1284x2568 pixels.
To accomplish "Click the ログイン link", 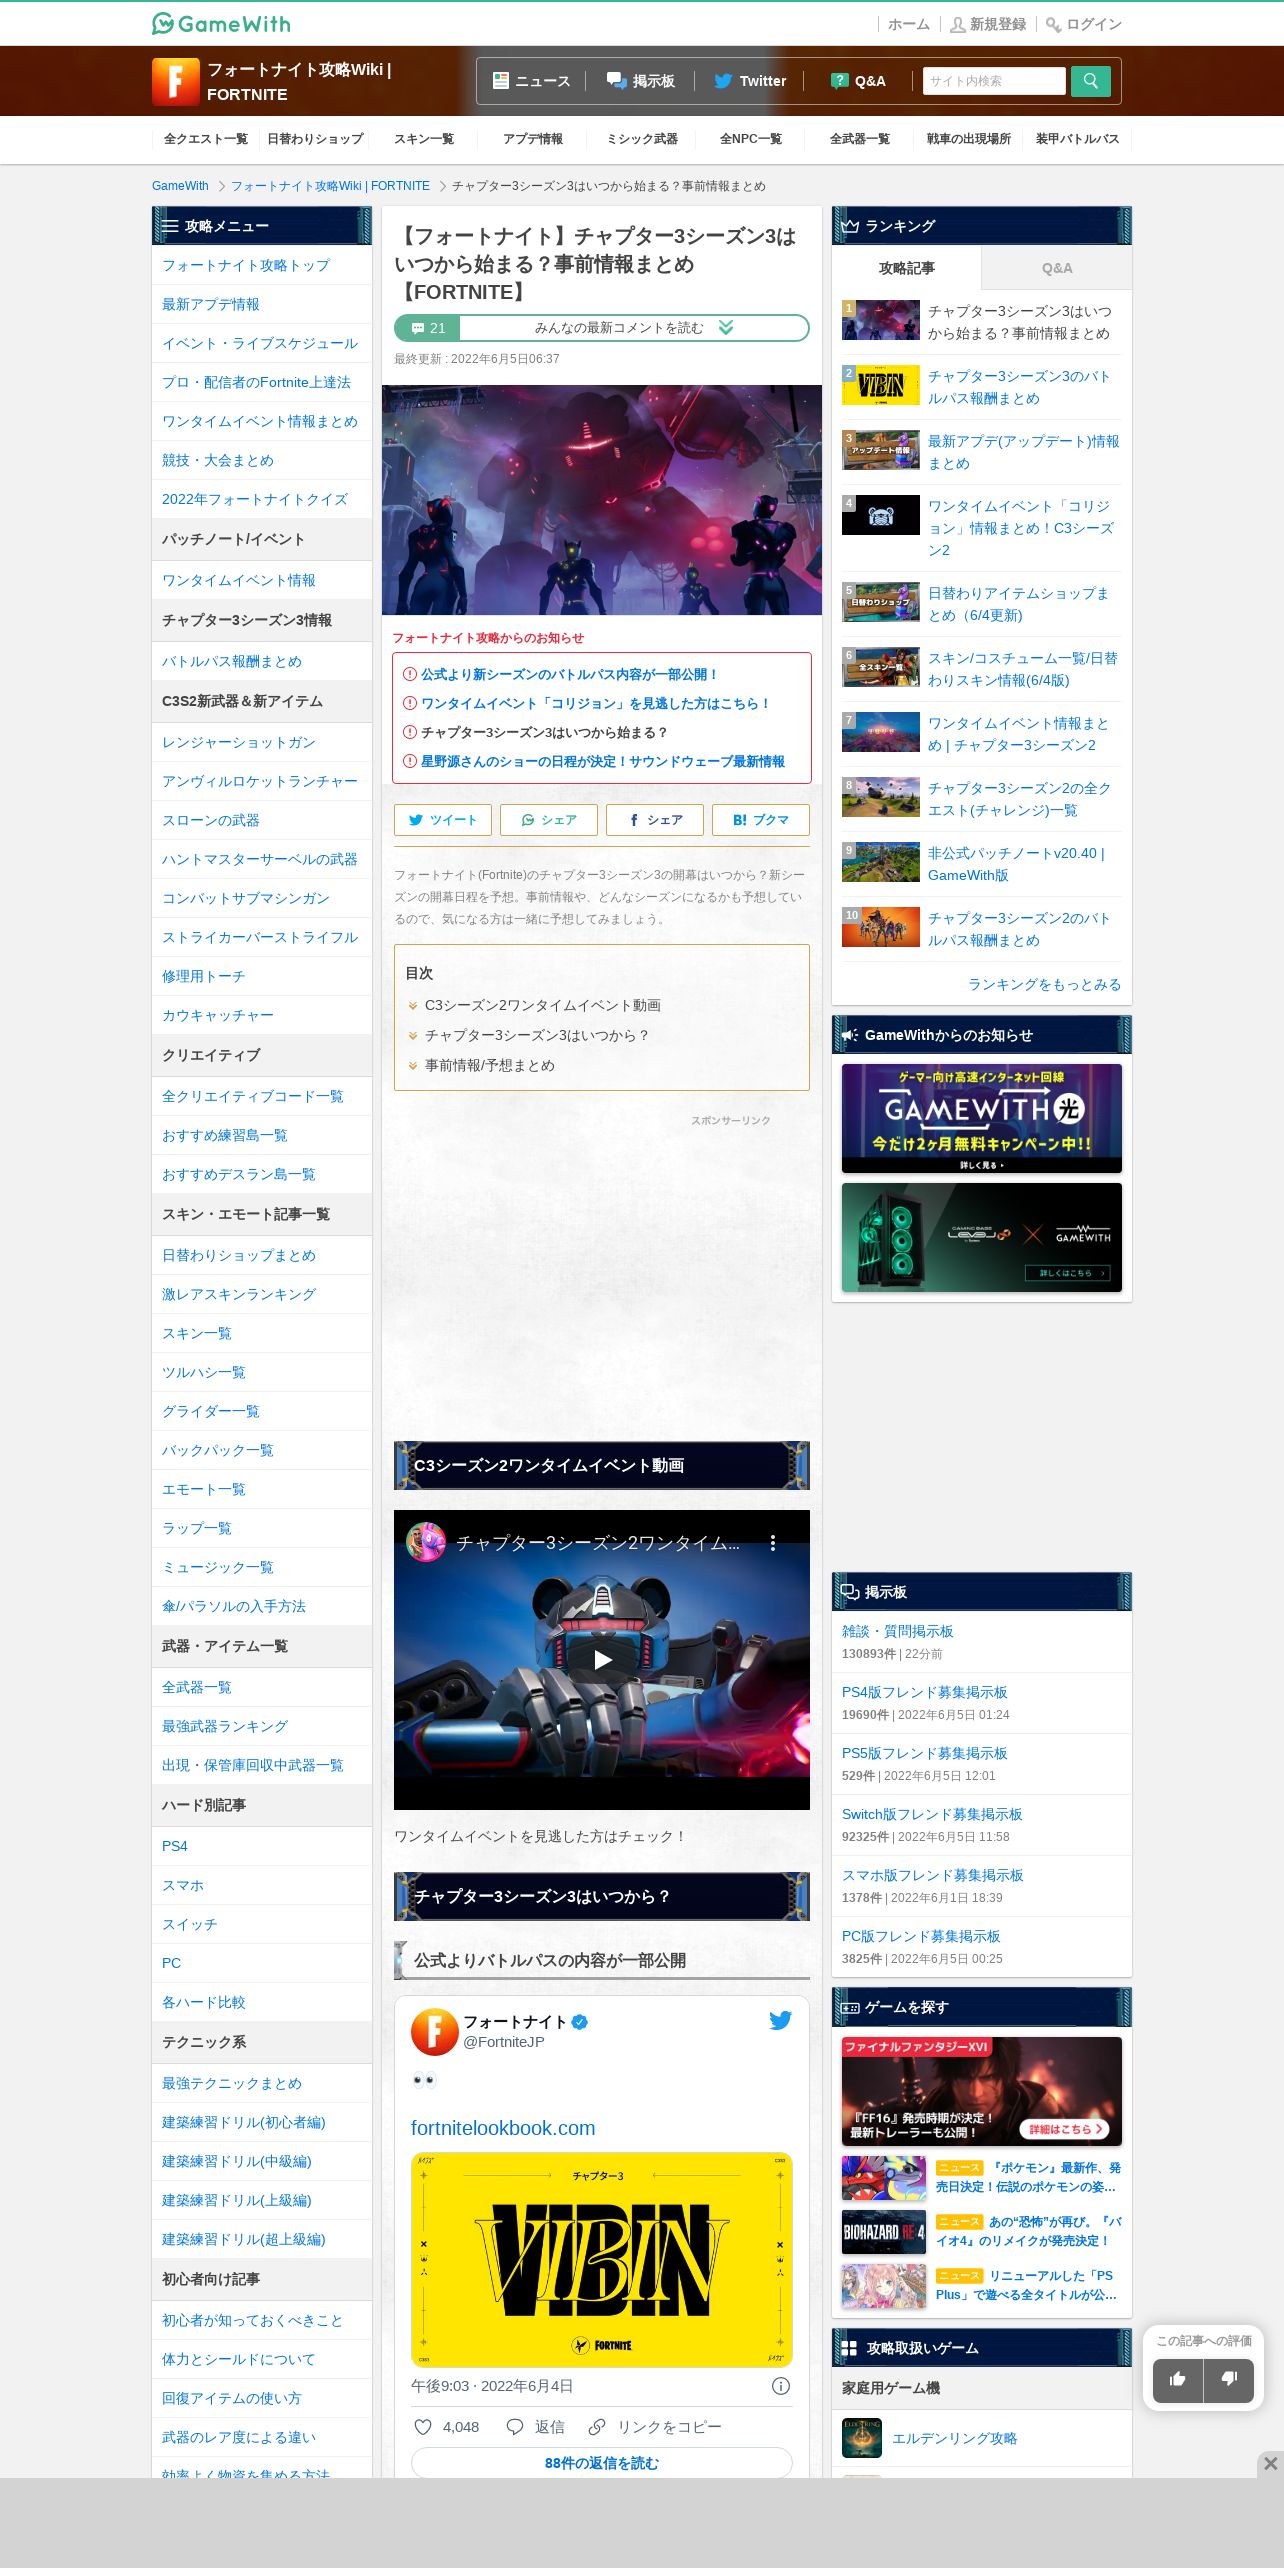I will pyautogui.click(x=1084, y=24).
